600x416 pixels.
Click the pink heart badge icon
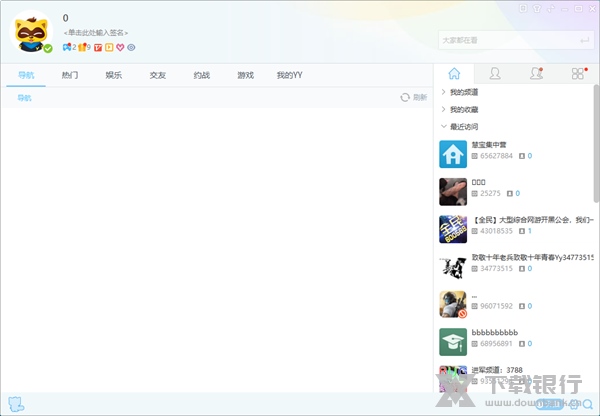pyautogui.click(x=120, y=47)
